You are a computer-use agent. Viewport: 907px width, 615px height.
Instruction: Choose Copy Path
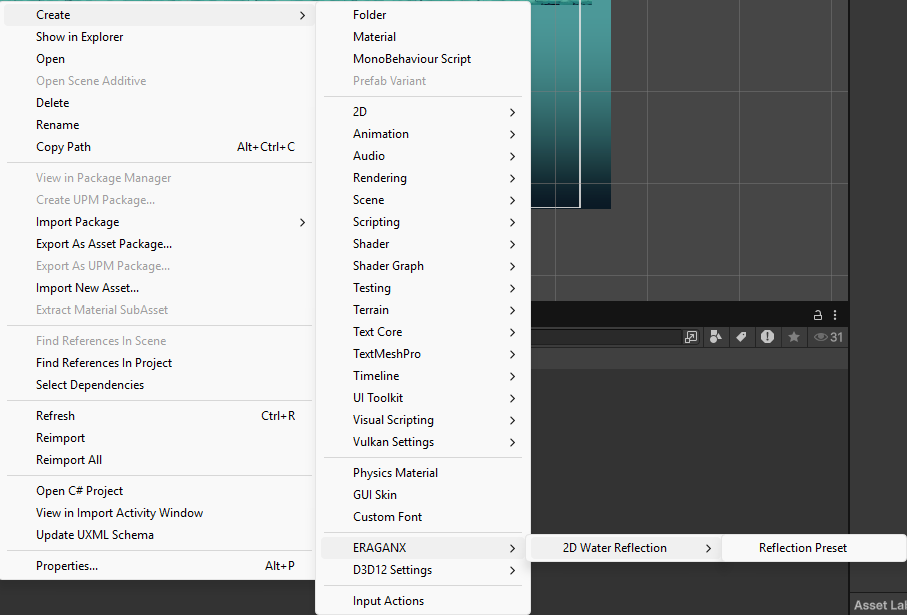point(159,146)
